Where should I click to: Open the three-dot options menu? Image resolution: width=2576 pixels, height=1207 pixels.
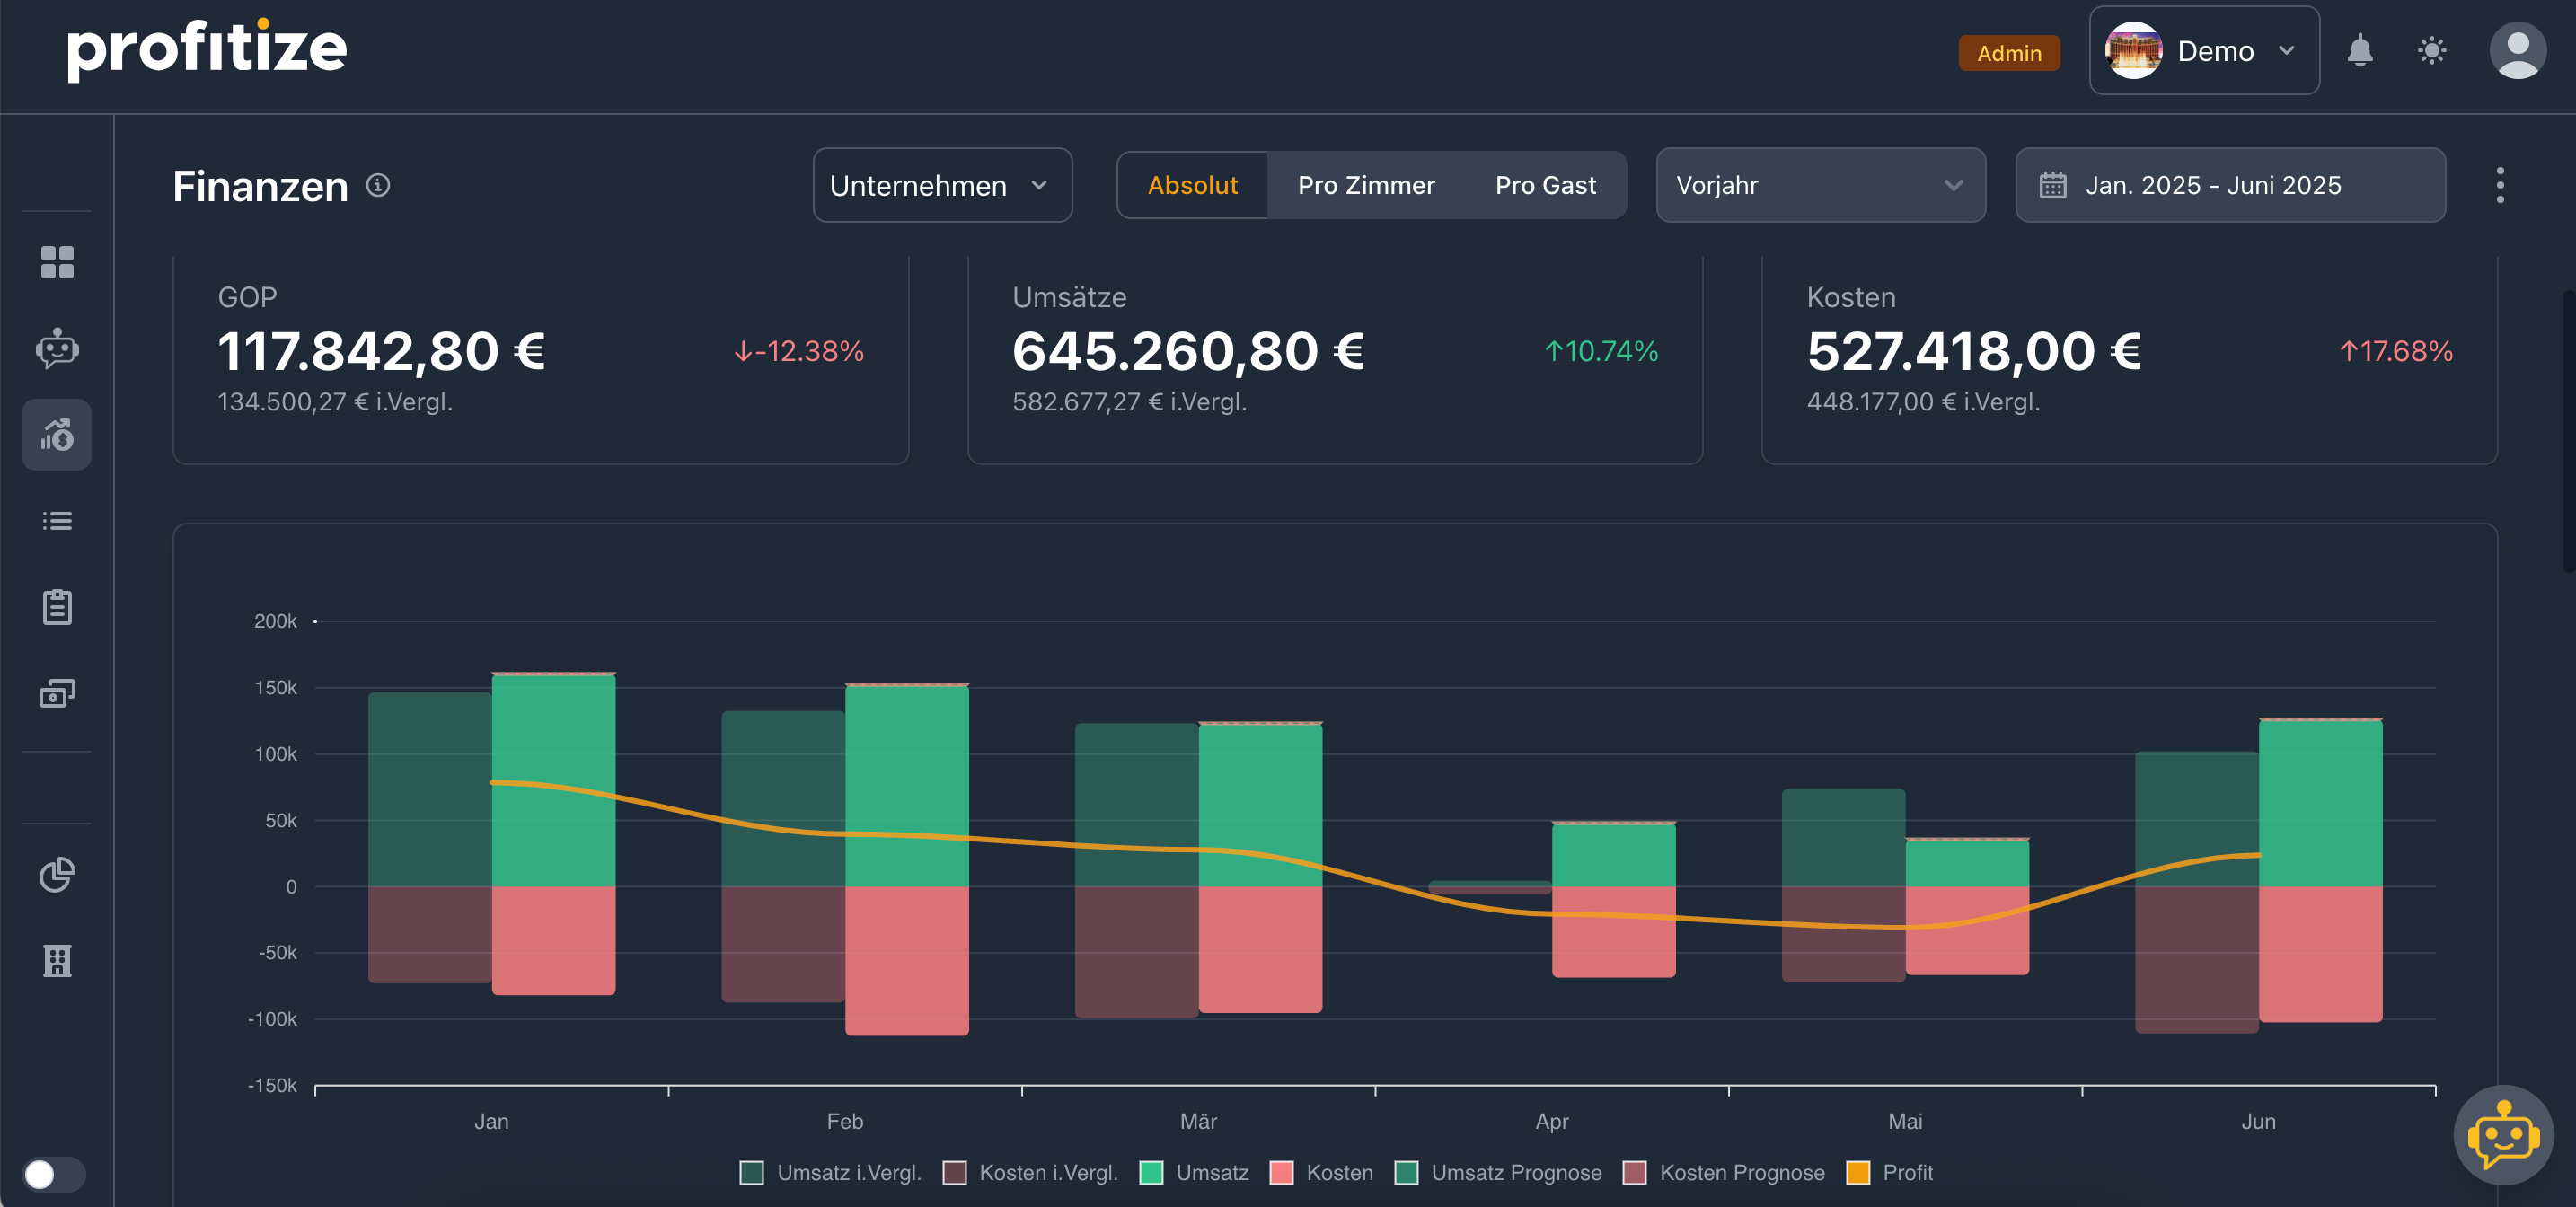pos(2500,186)
